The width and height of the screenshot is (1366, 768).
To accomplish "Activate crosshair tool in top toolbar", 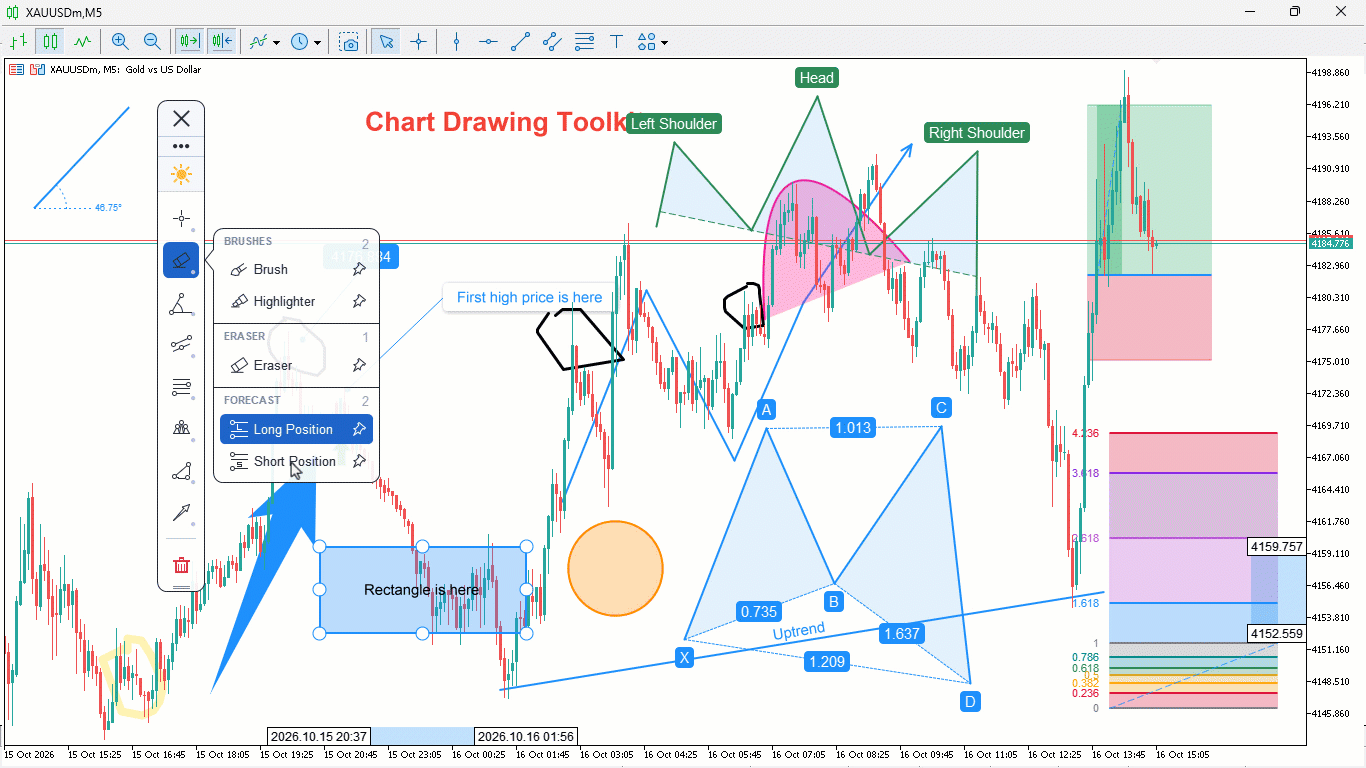I will 418,42.
